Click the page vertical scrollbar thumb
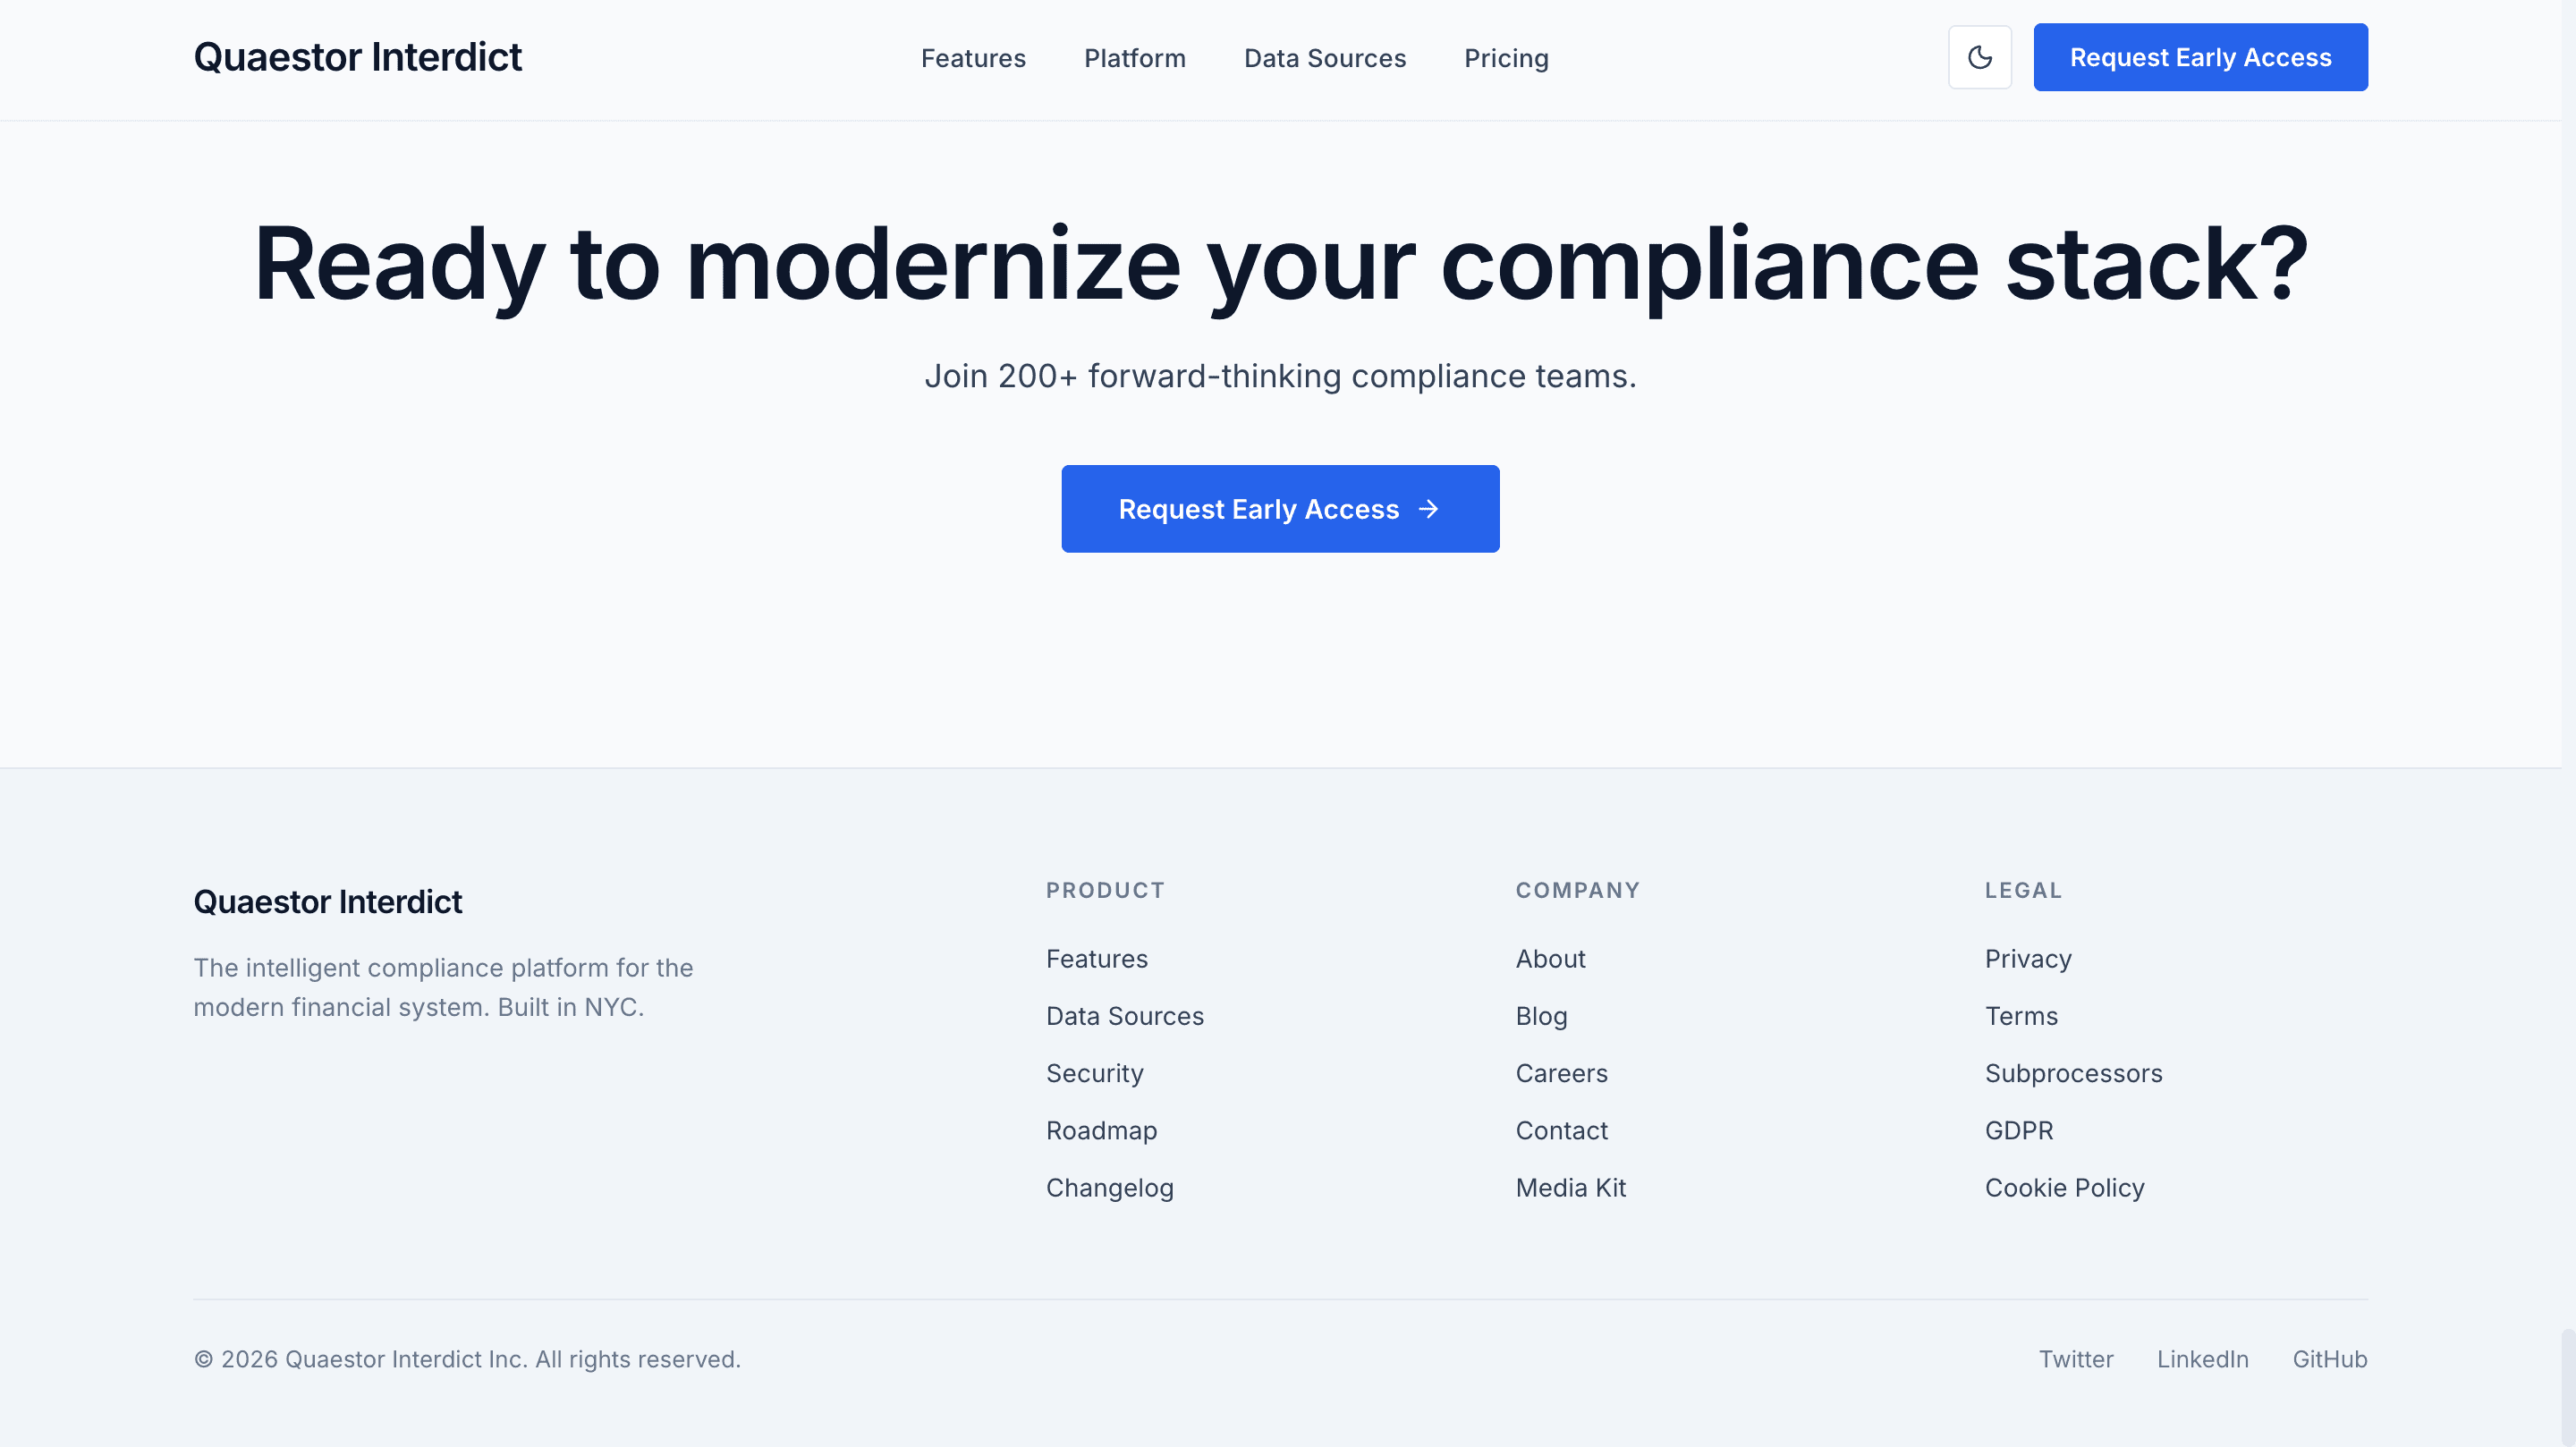Image resolution: width=2576 pixels, height=1447 pixels. click(2568, 1387)
